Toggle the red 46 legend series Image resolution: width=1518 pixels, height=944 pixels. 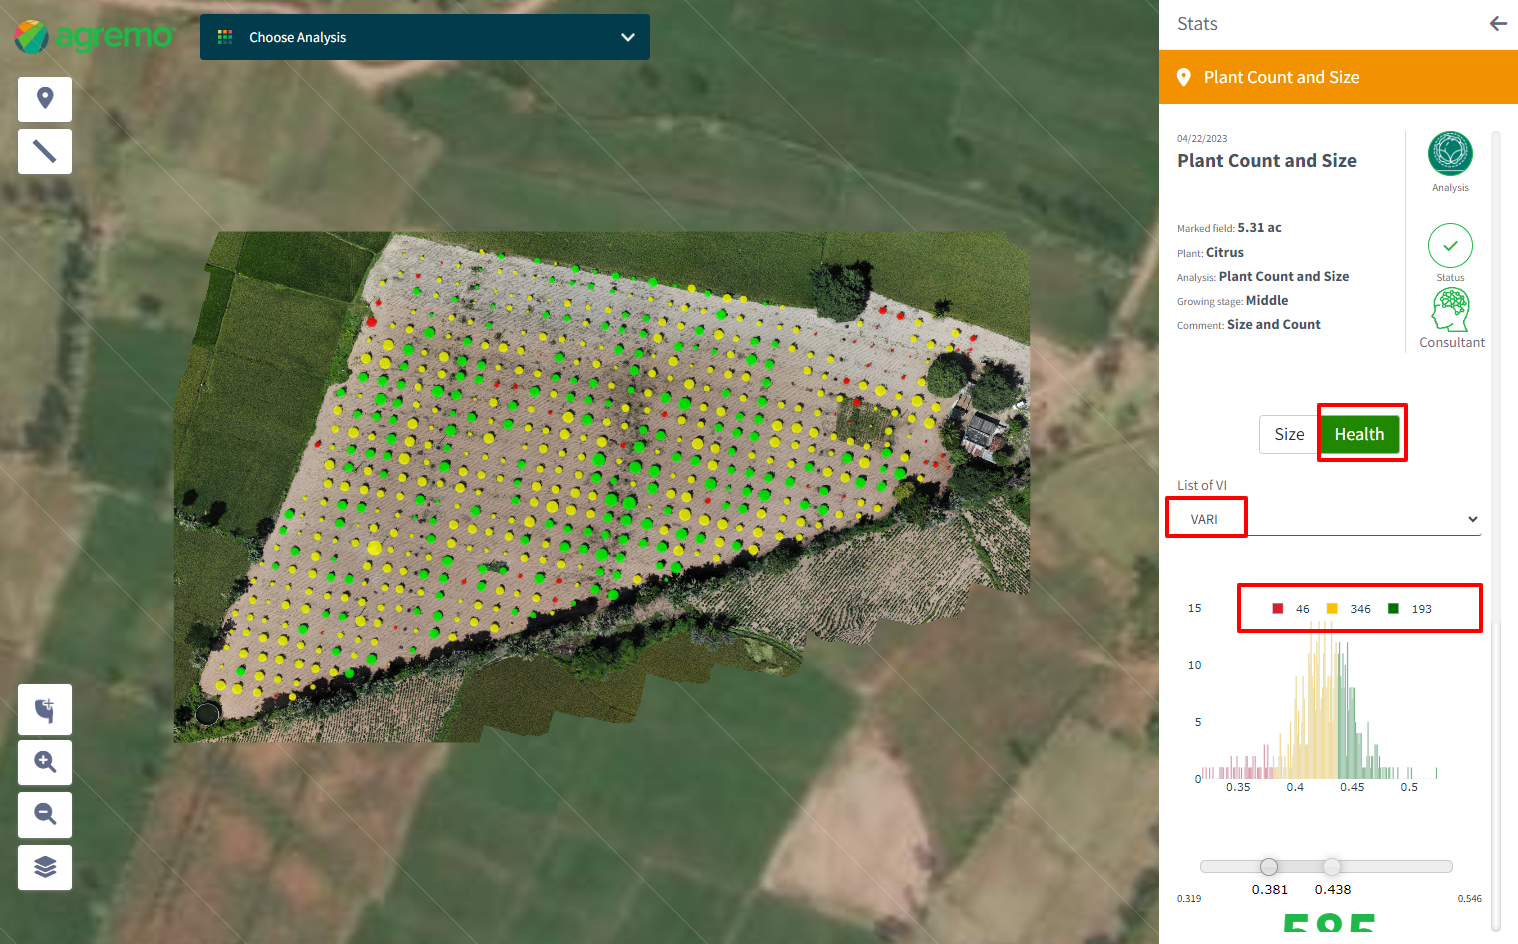[1291, 609]
